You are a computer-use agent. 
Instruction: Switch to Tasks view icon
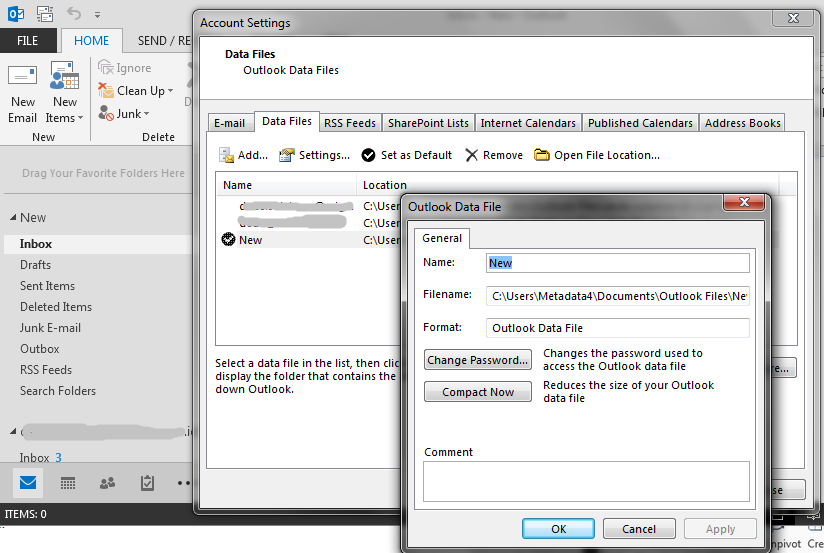[x=147, y=483]
